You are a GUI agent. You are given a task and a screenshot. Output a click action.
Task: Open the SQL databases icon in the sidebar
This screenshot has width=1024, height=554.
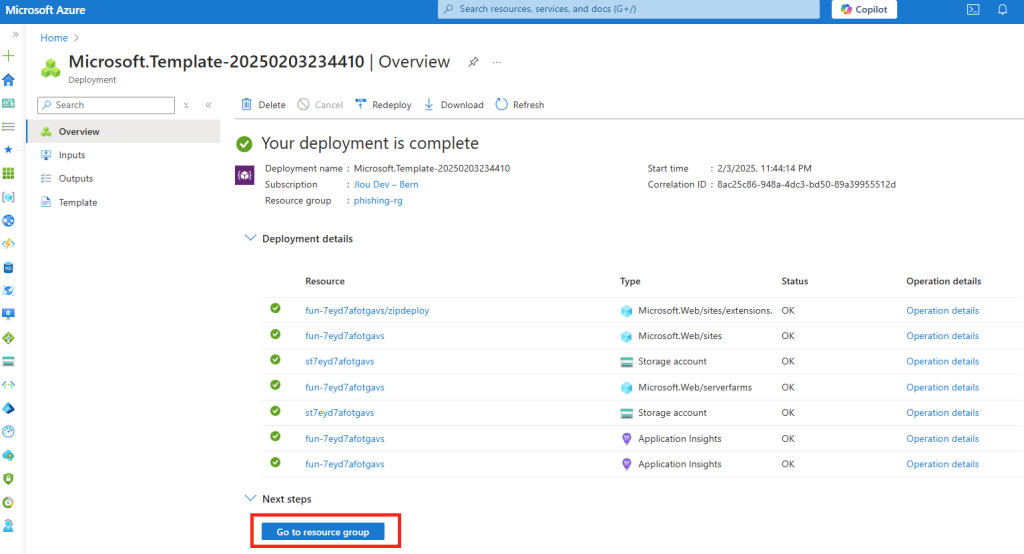[8, 267]
